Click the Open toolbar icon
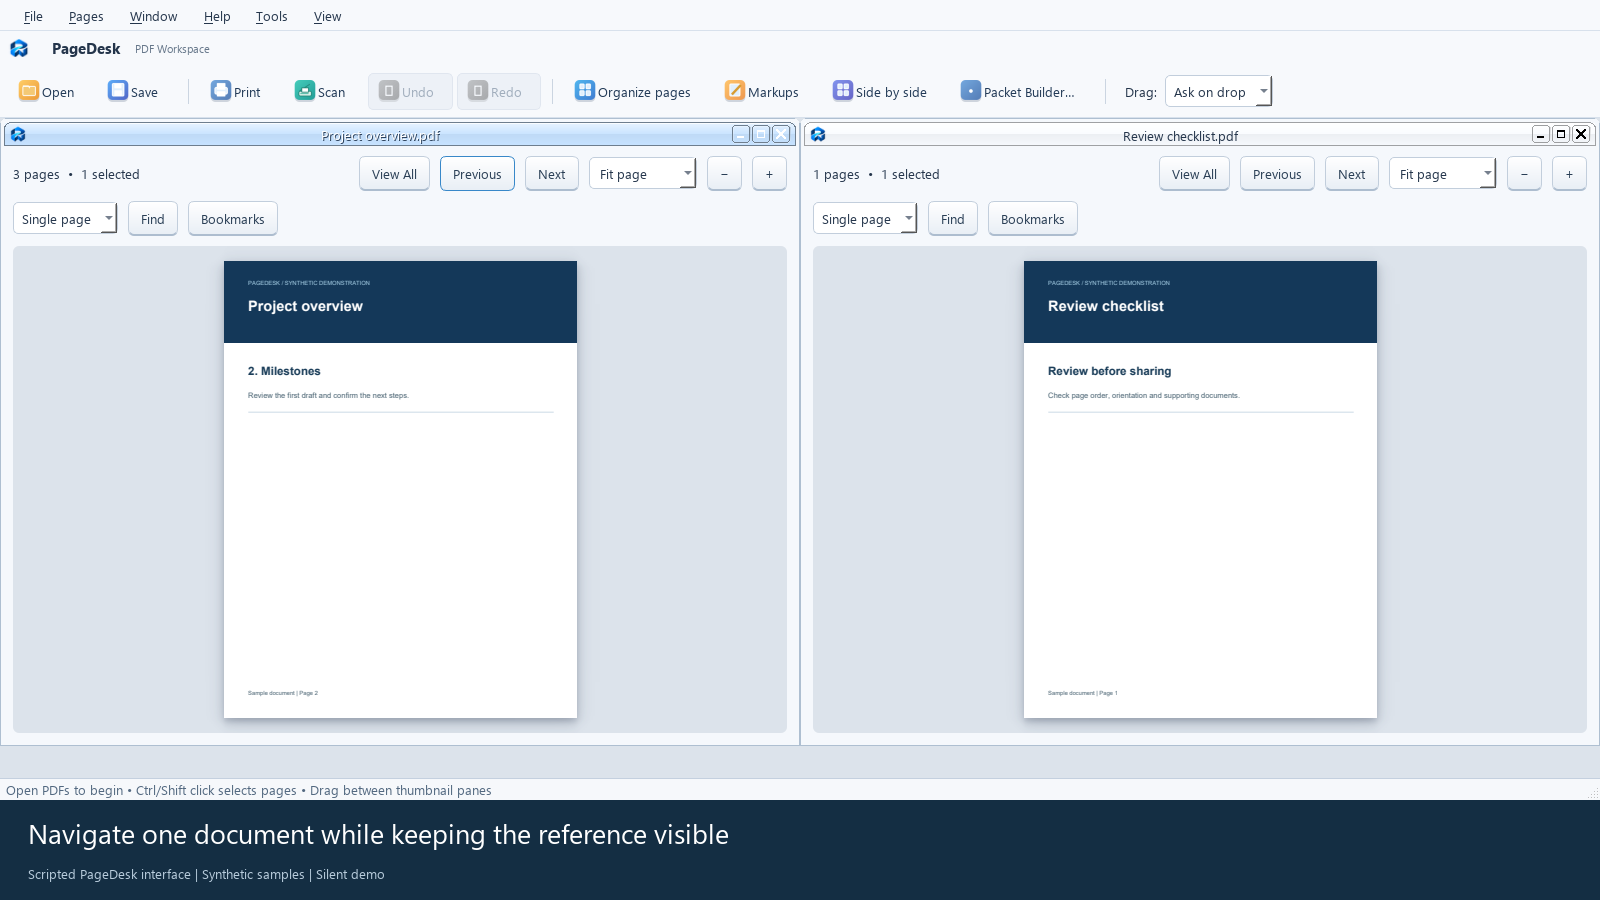 click(29, 91)
